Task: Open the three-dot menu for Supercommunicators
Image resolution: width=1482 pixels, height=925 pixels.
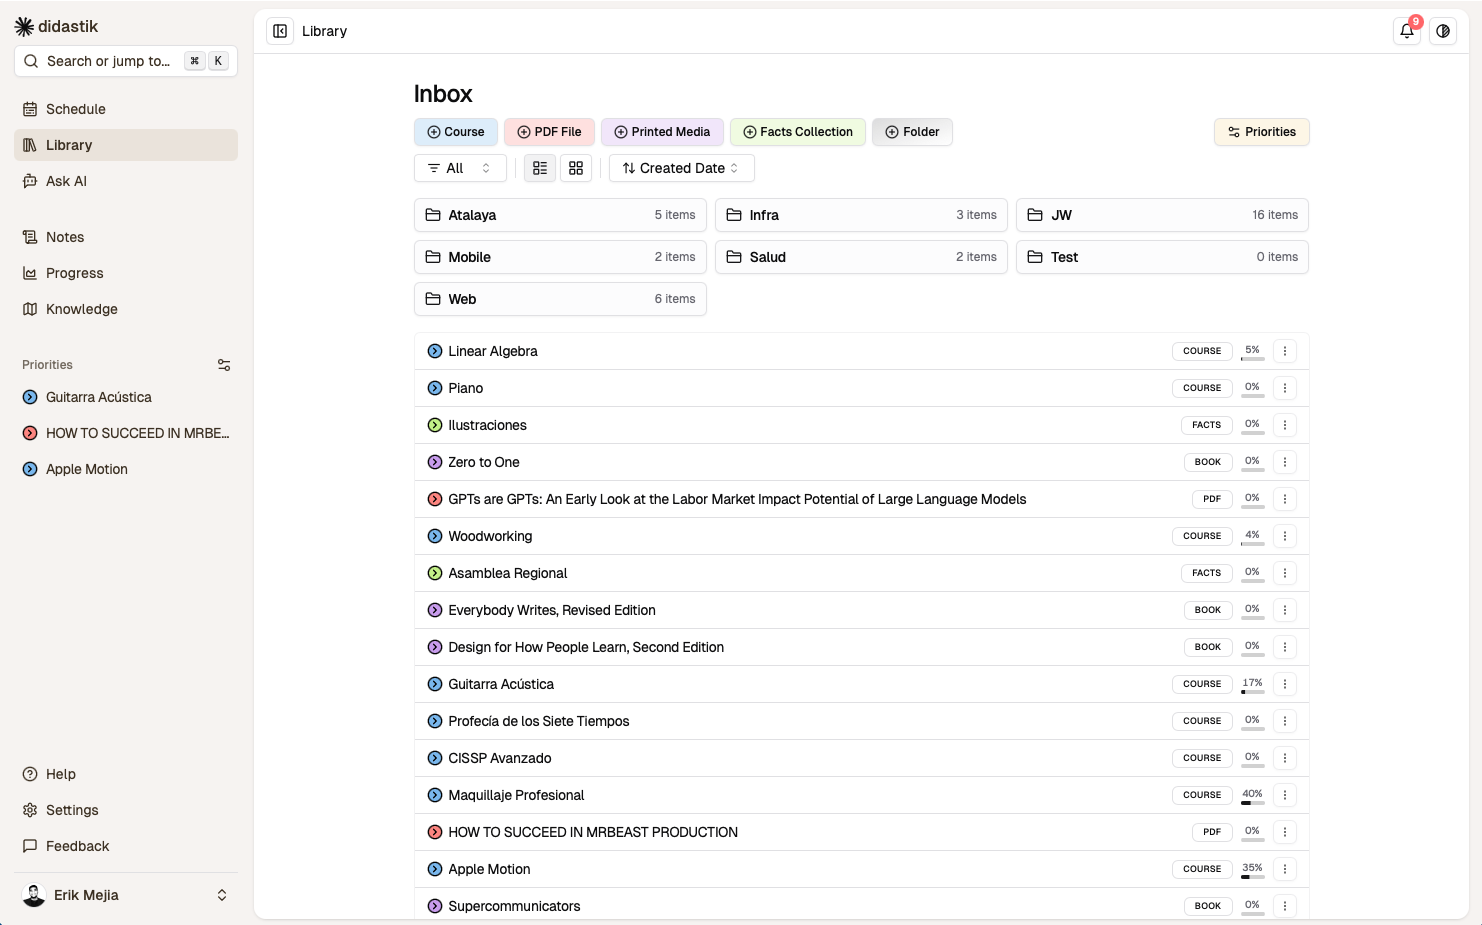Action: [x=1285, y=906]
